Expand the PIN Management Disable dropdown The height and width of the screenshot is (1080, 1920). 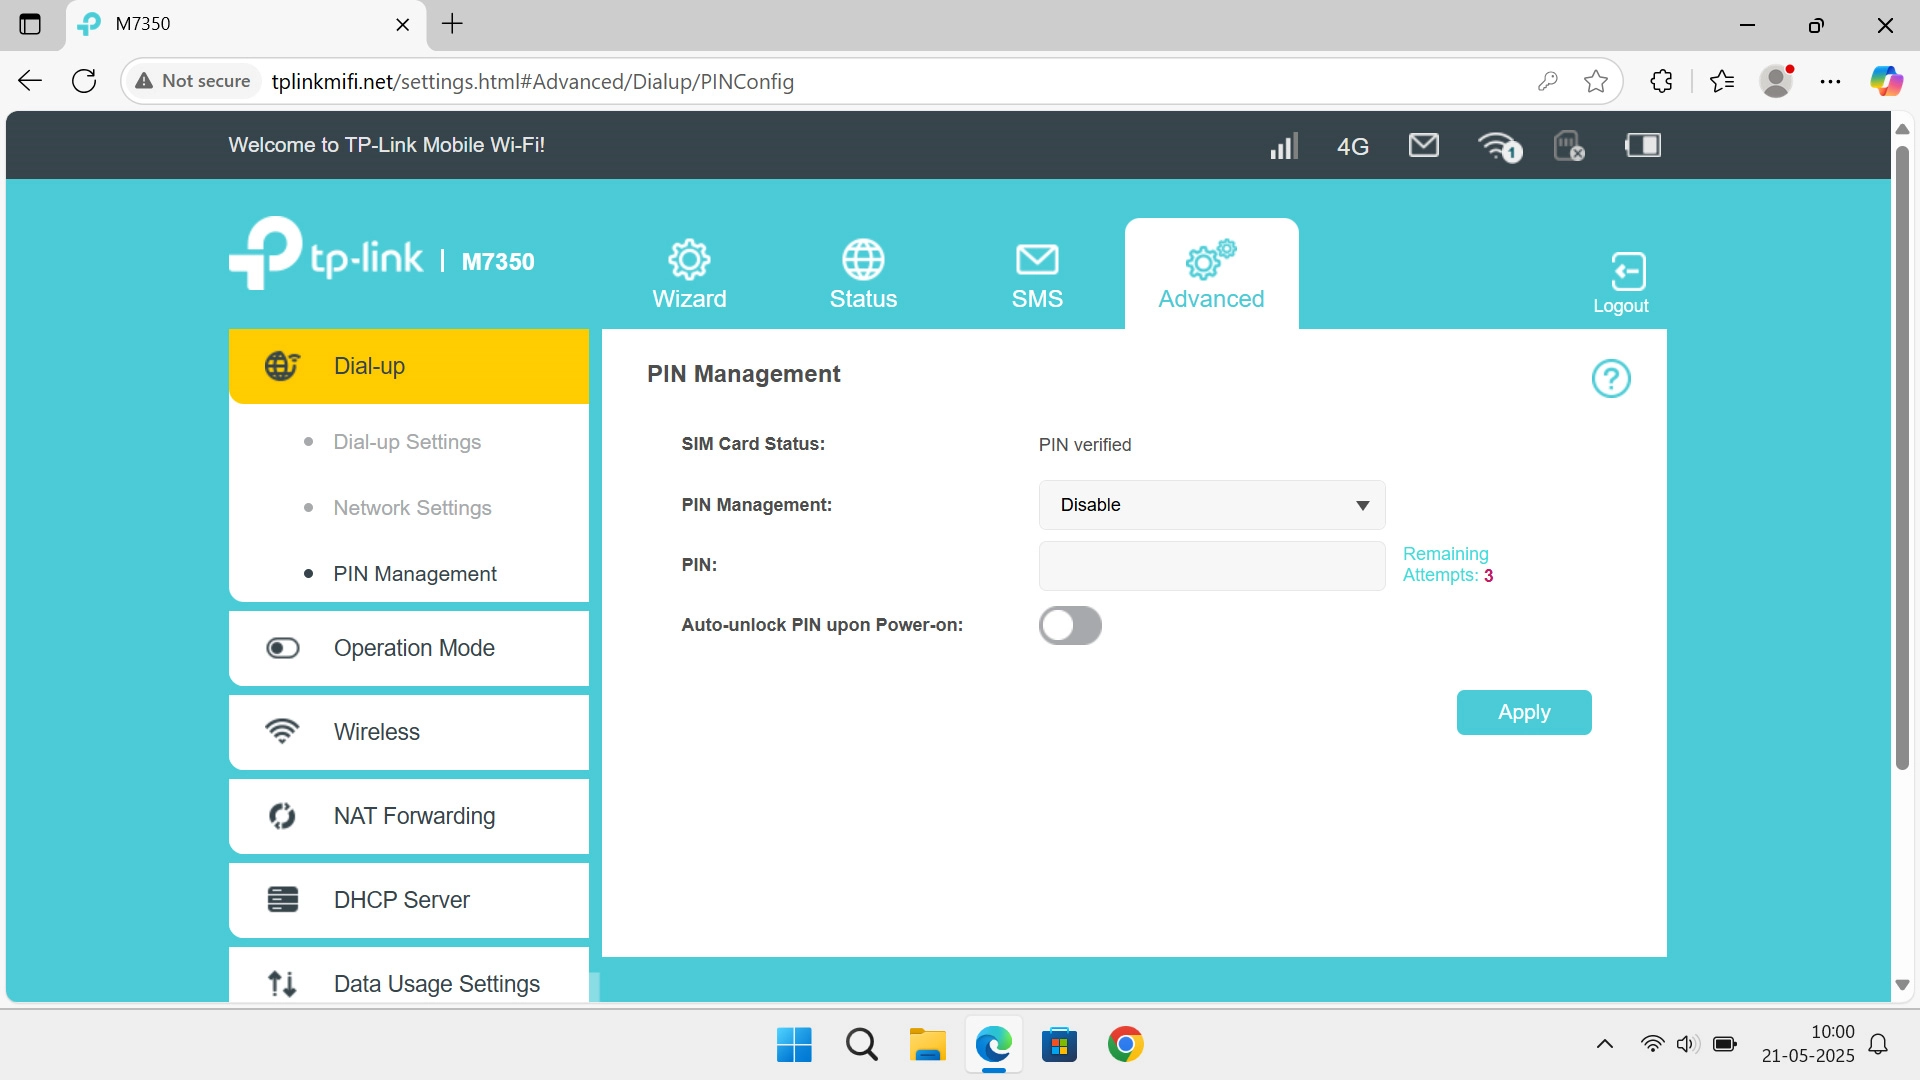pyautogui.click(x=1211, y=505)
